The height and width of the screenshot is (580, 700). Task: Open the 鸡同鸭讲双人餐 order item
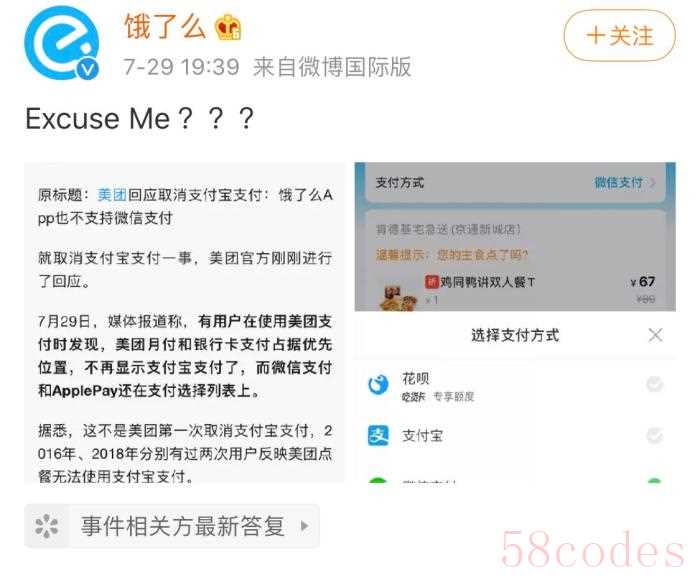[x=516, y=289]
